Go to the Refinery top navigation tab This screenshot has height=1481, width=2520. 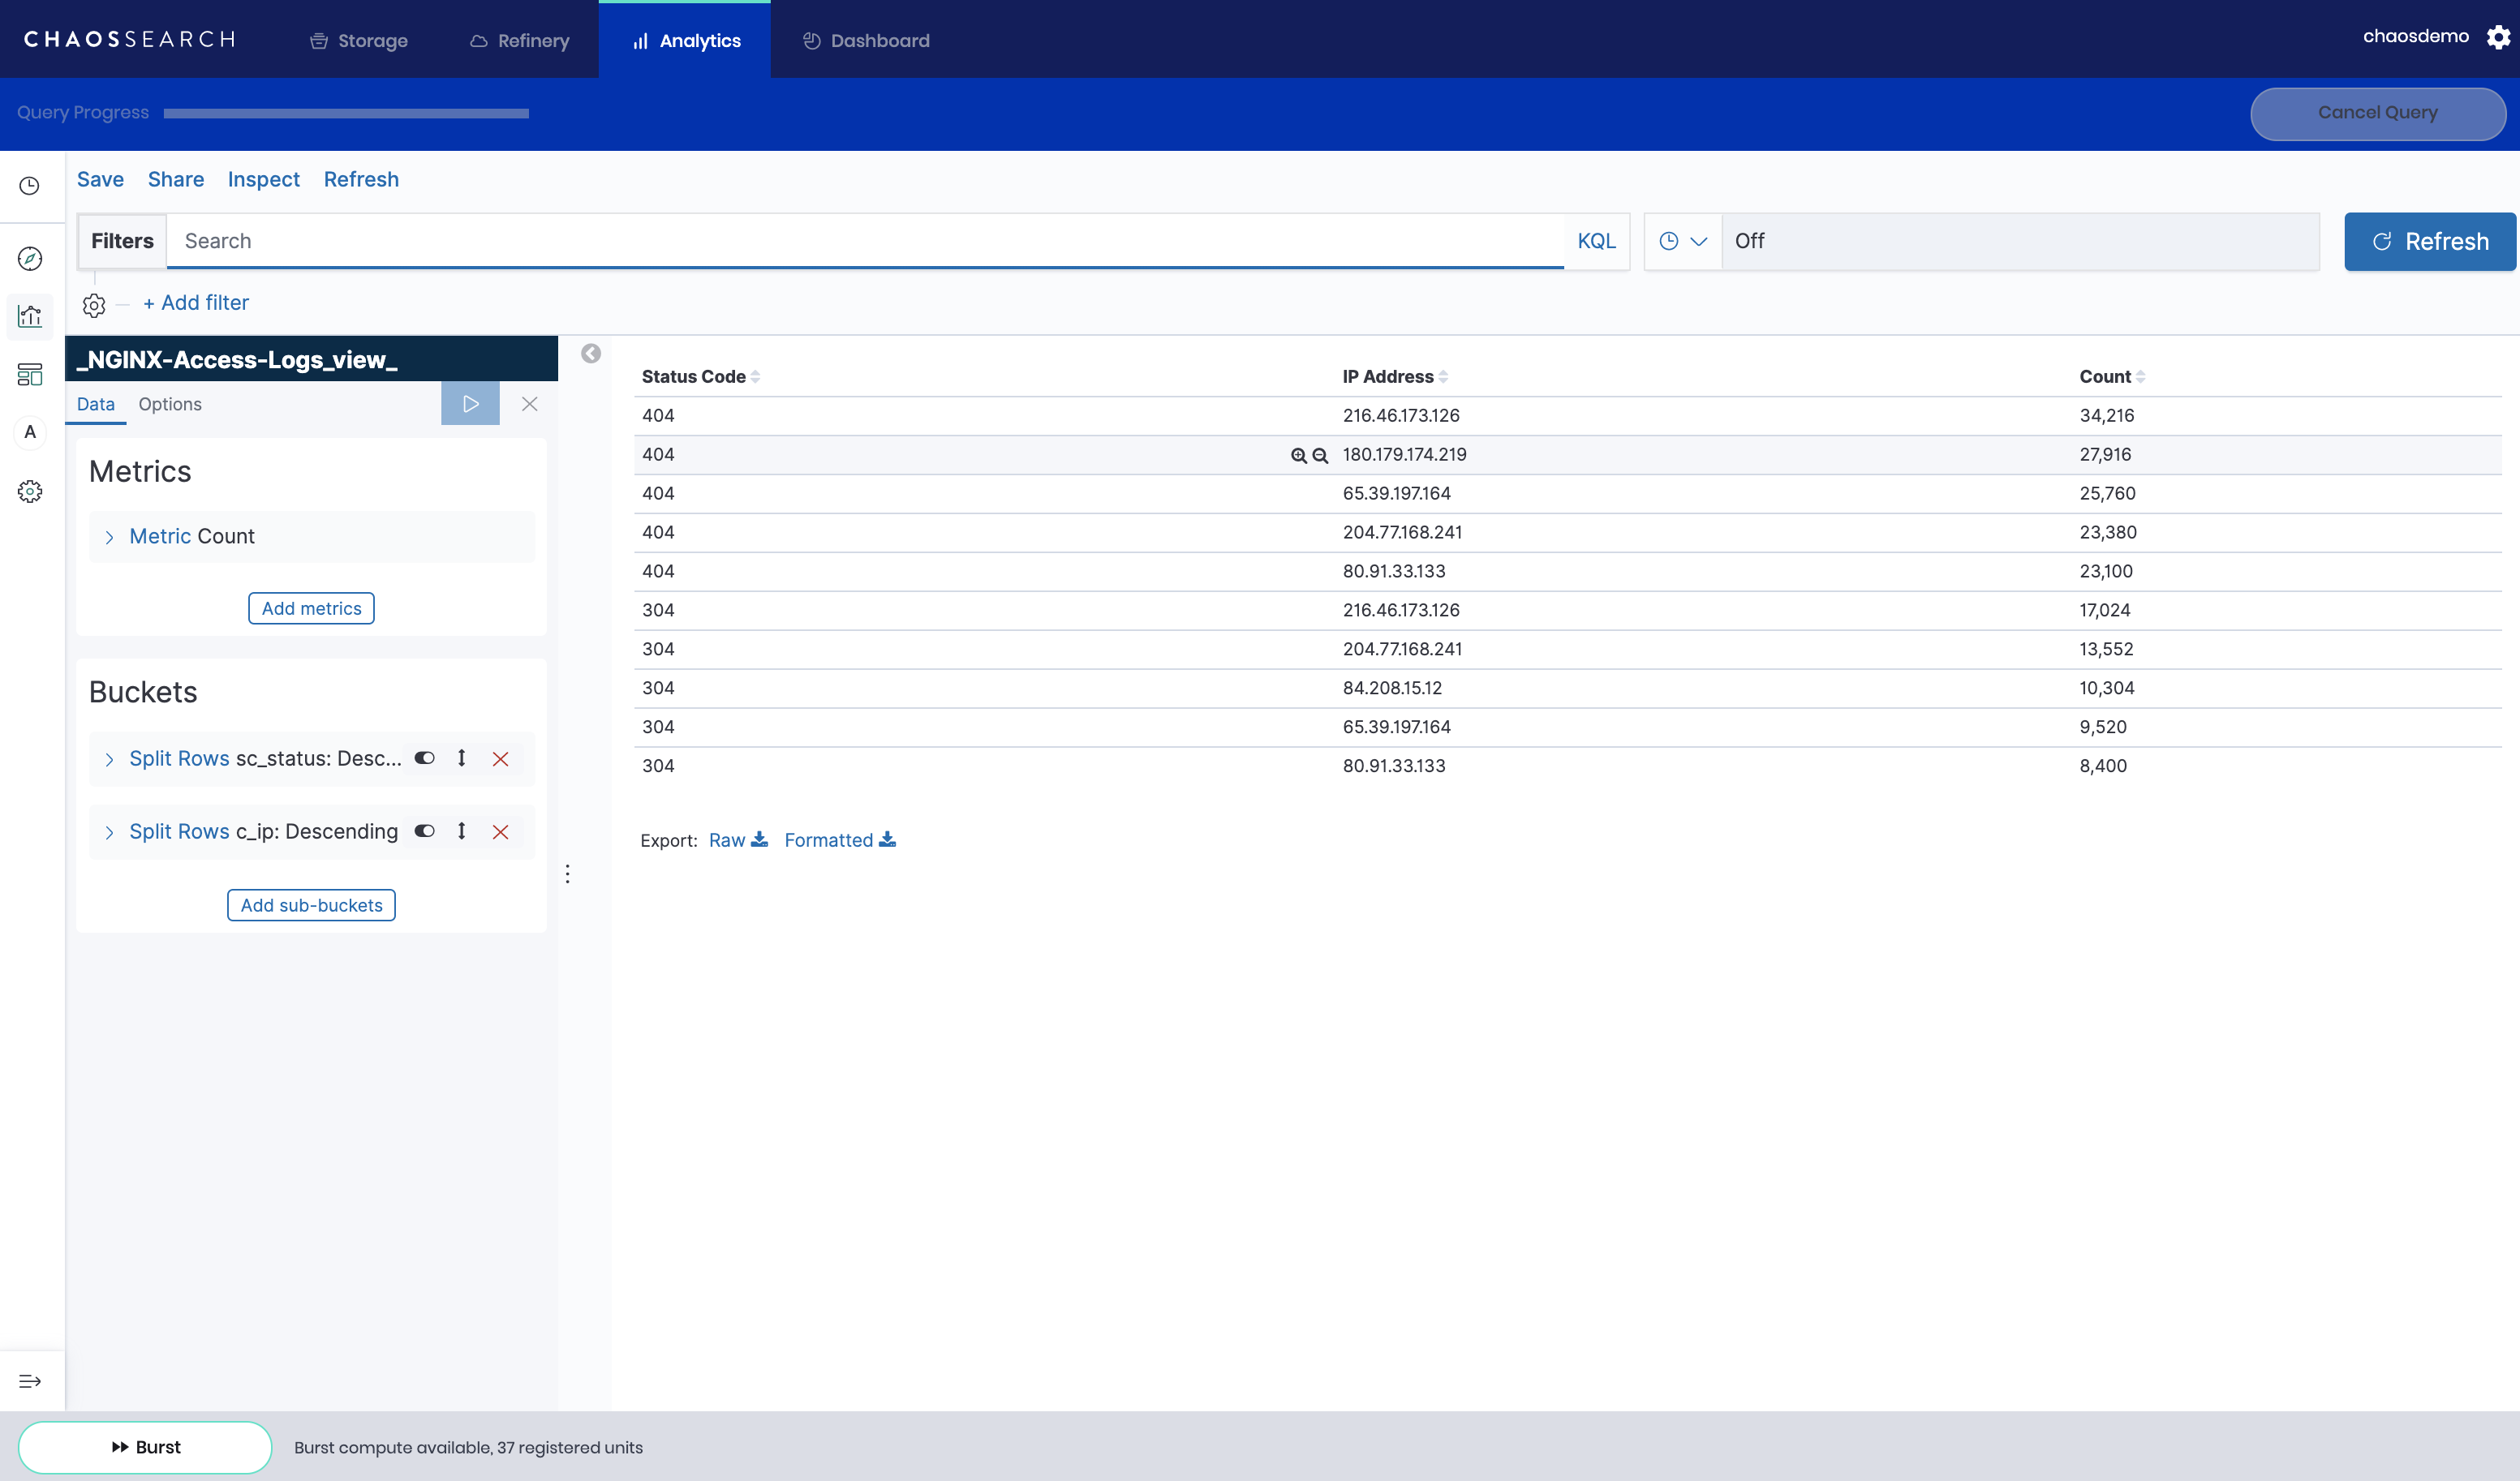pyautogui.click(x=520, y=41)
